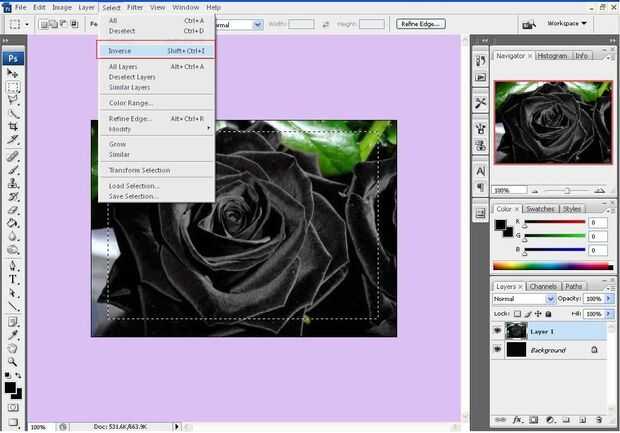Screen dimensions: 620x433
Task: Delete layer with trash icon
Action: (x=599, y=420)
